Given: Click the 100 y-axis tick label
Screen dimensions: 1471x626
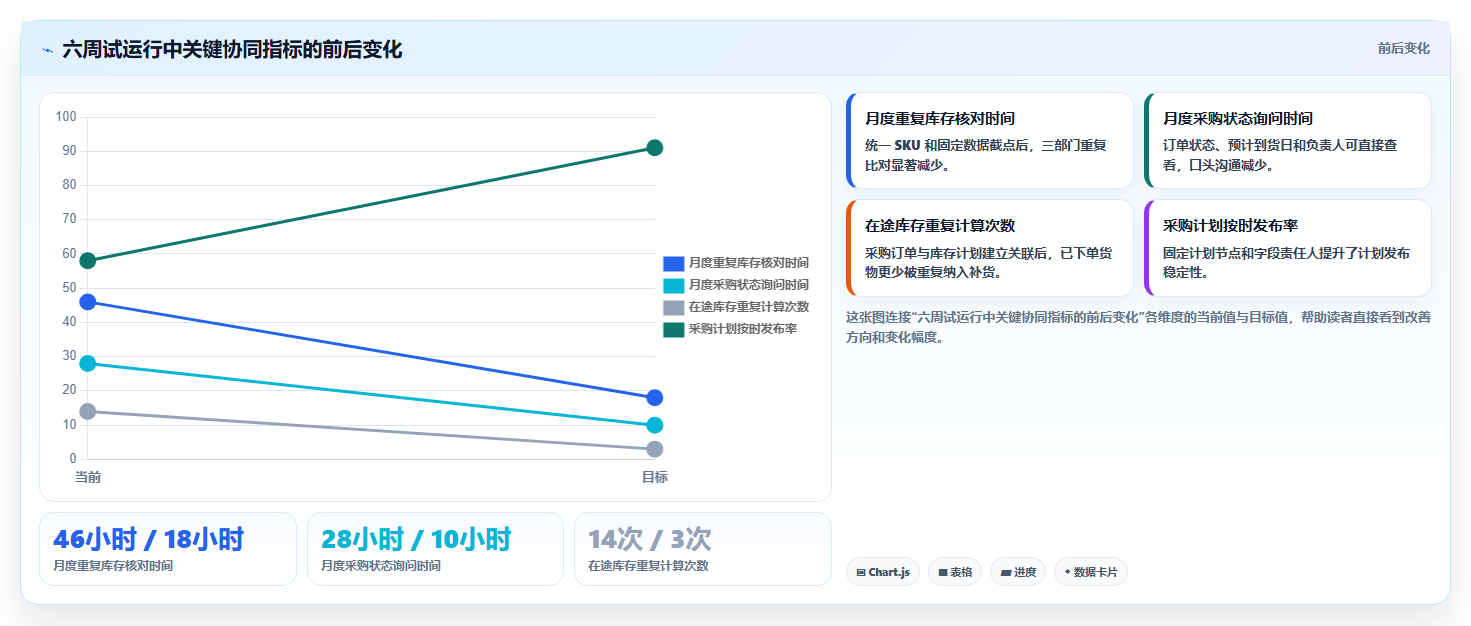Looking at the screenshot, I should click(x=66, y=117).
